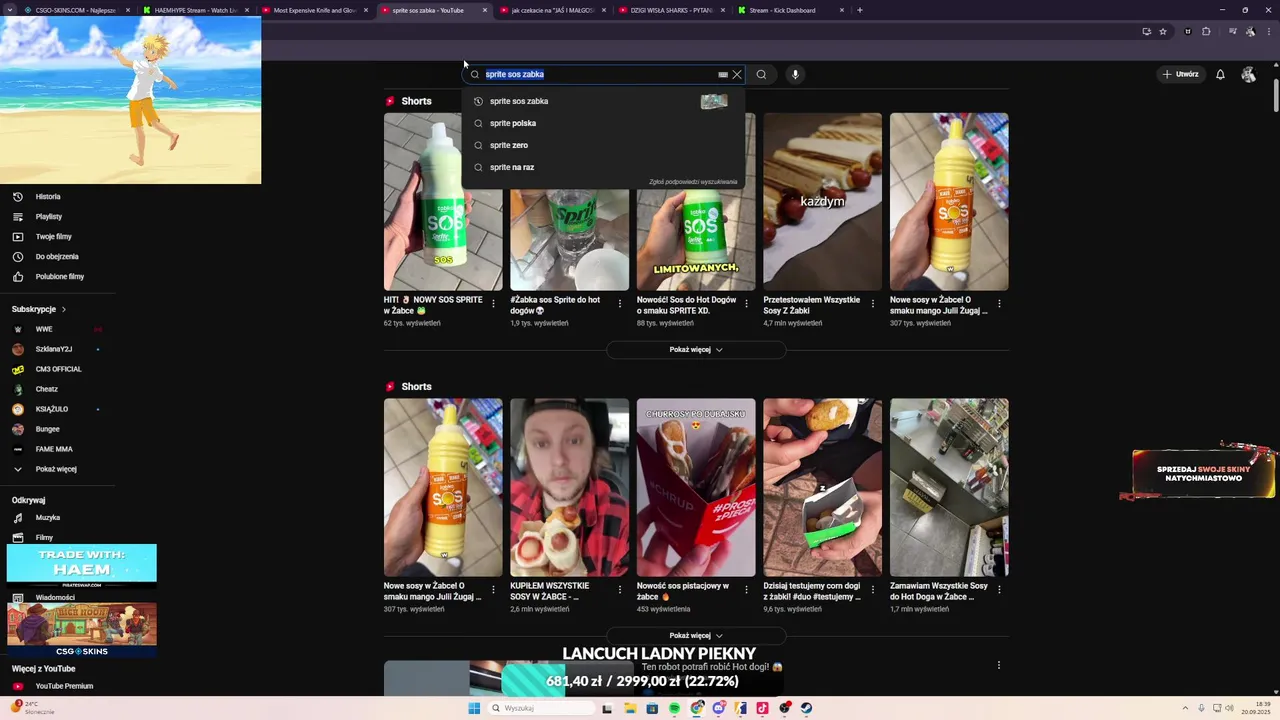Open the on-screen keyboard icon in the search box

pyautogui.click(x=722, y=74)
